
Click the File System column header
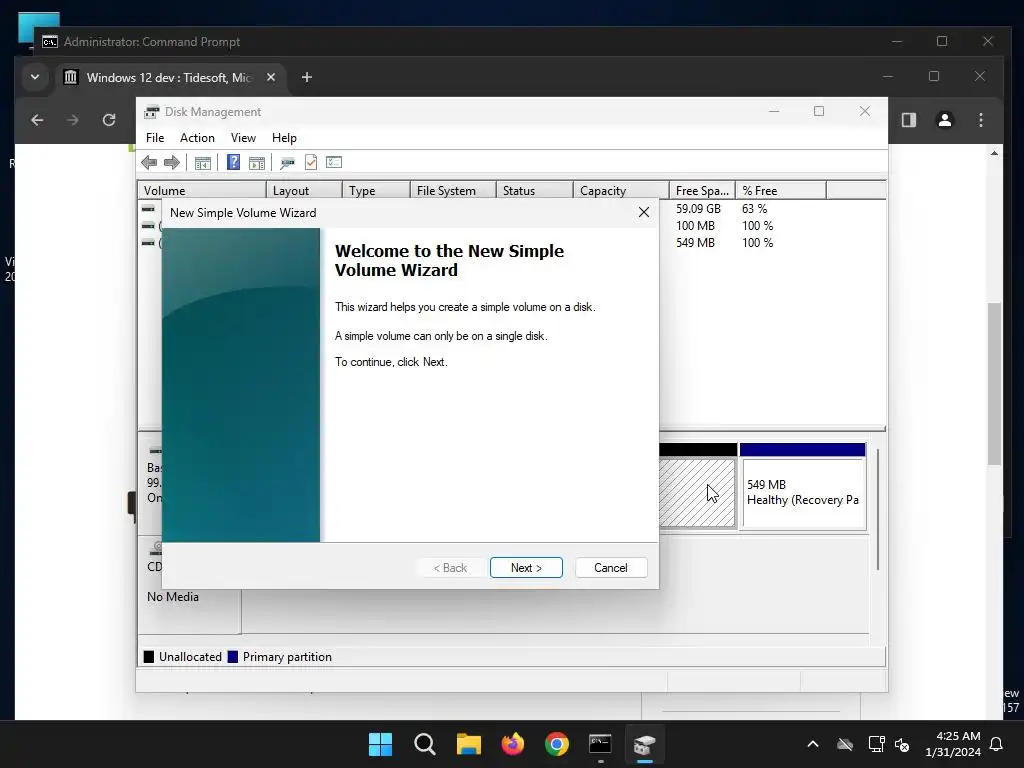453,191
